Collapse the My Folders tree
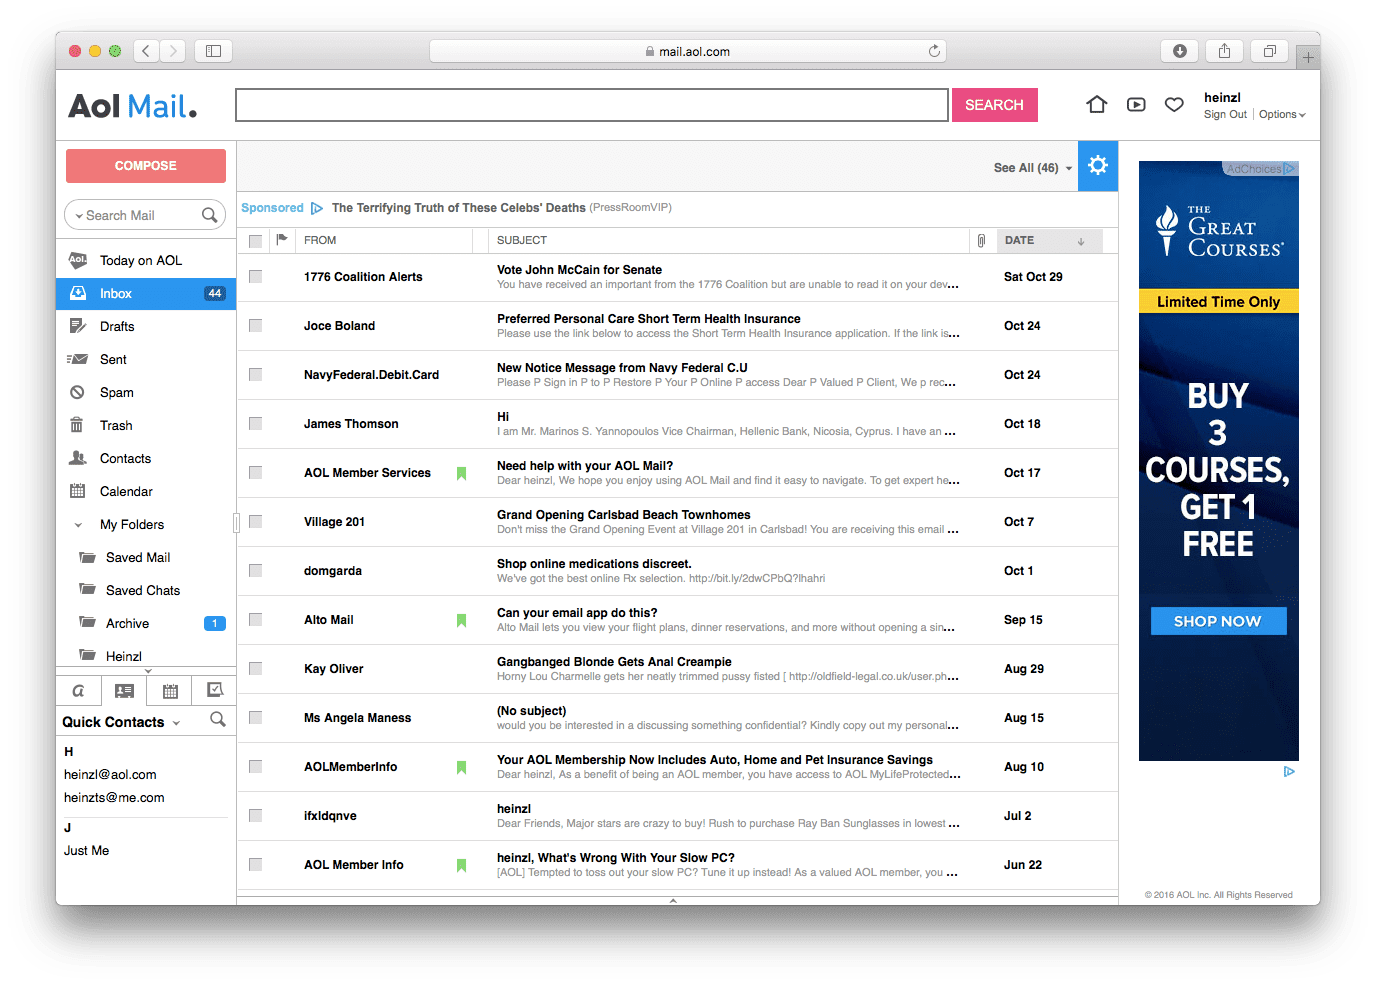 click(78, 525)
